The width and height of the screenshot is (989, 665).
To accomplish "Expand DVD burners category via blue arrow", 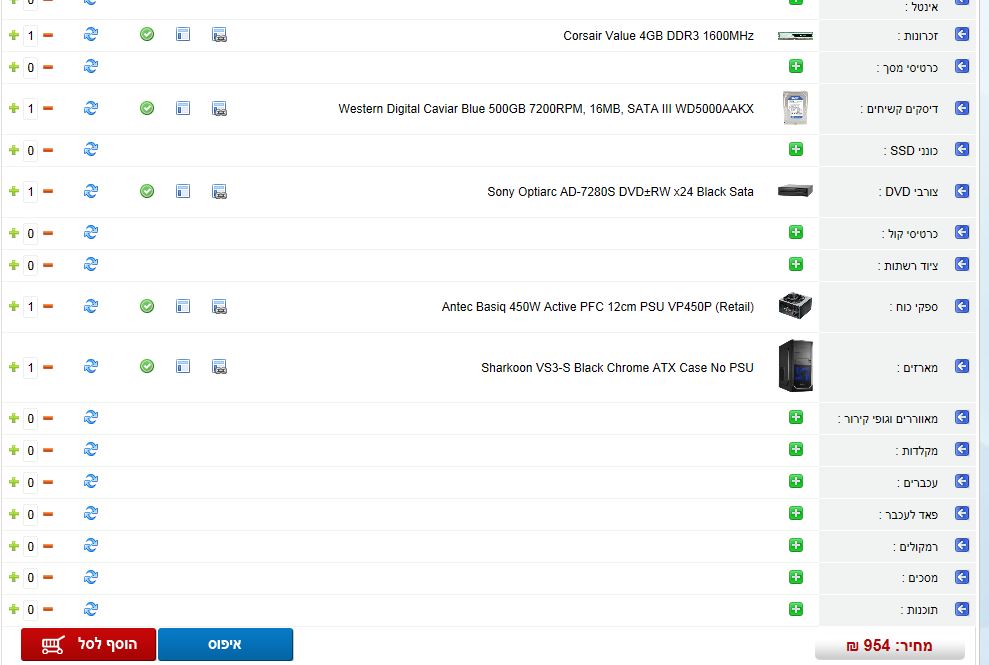I will pyautogui.click(x=962, y=191).
